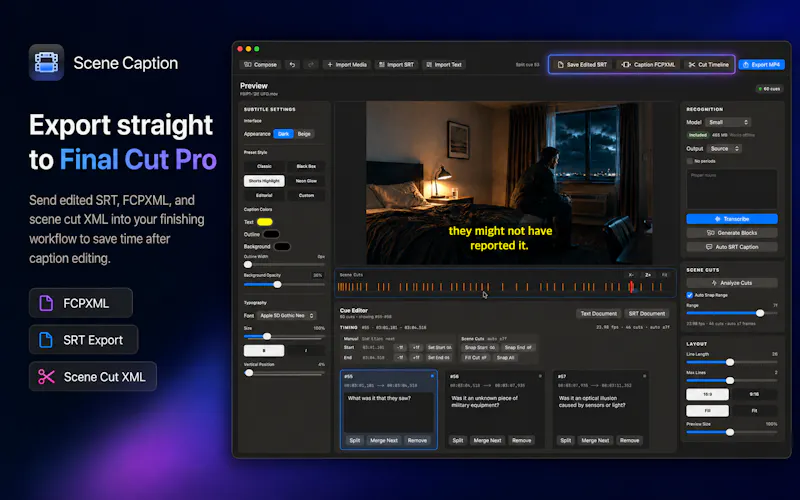The height and width of the screenshot is (500, 800).
Task: Click the undo arrow in the toolbar
Action: 292,65
